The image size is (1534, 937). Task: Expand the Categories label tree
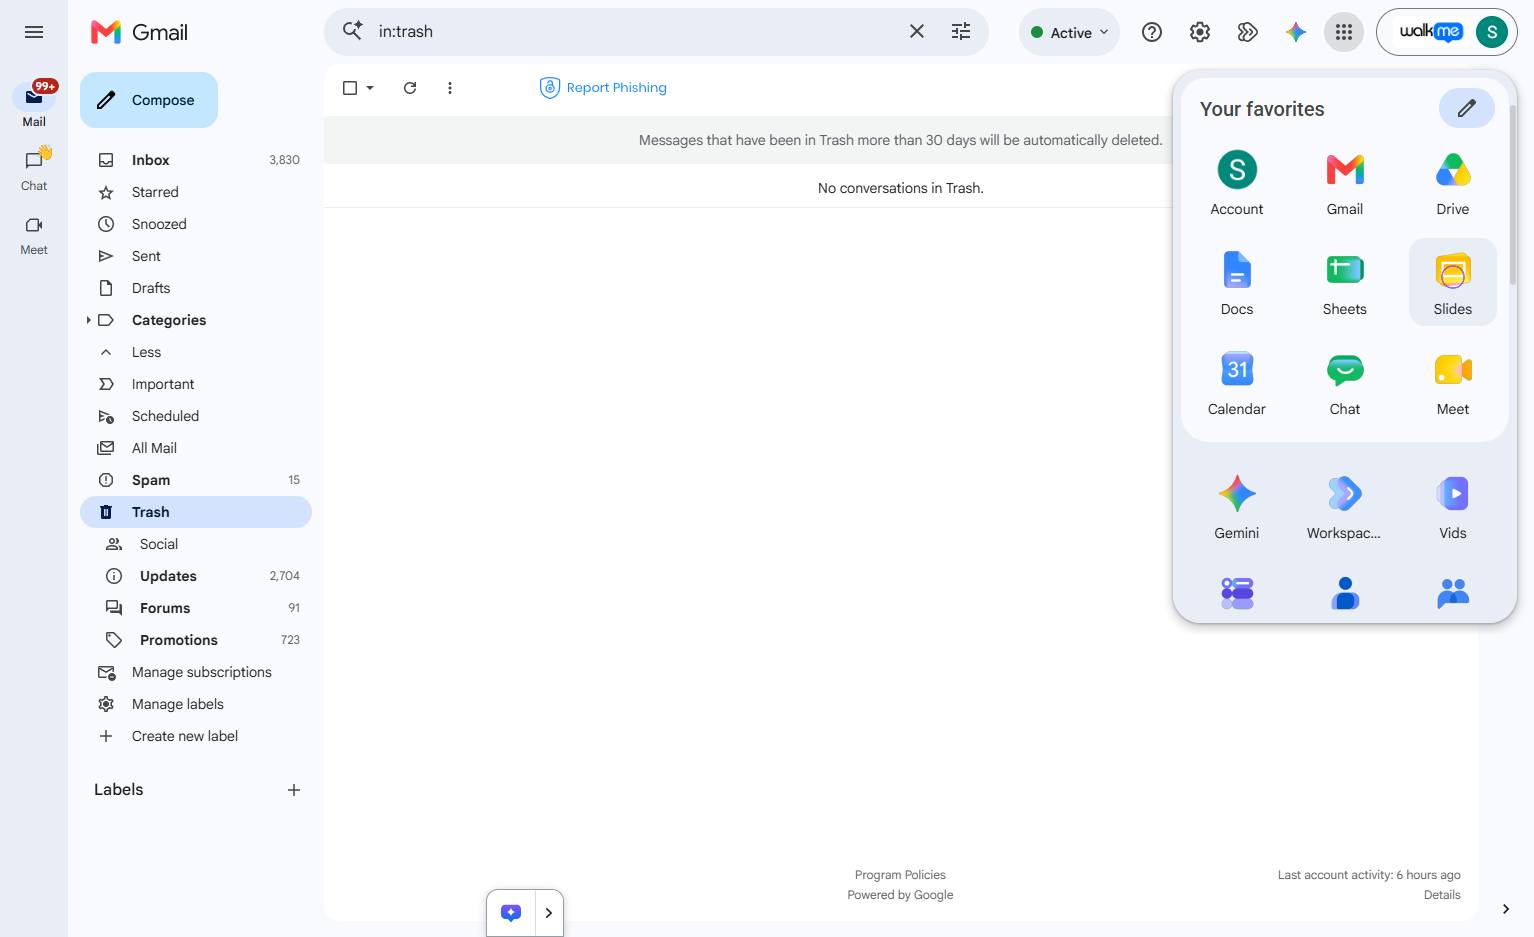click(x=88, y=320)
